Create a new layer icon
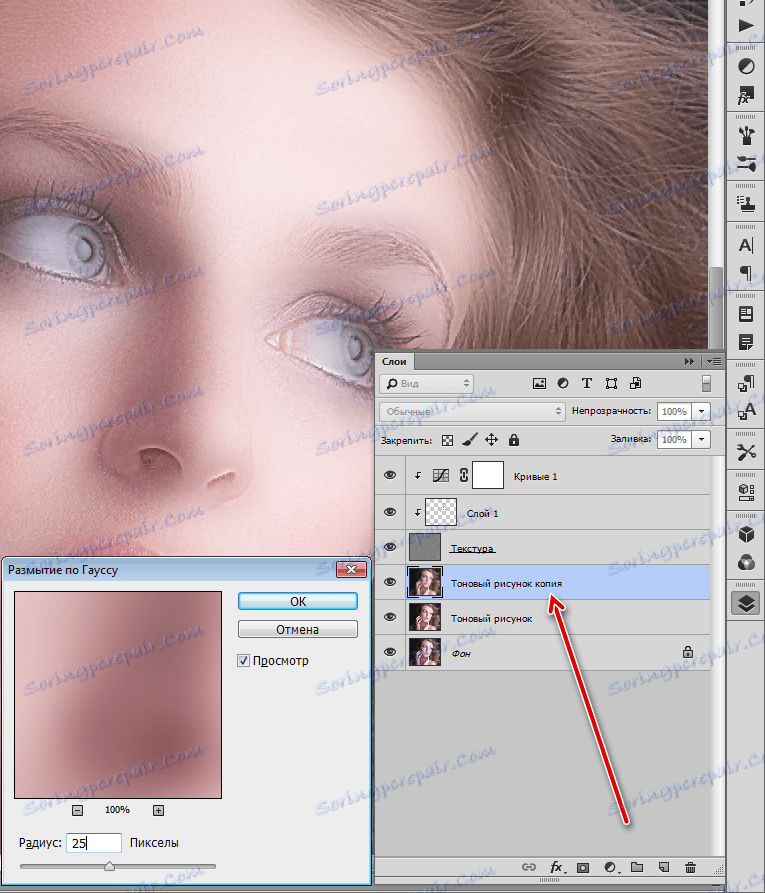This screenshot has height=893, width=765. [664, 867]
